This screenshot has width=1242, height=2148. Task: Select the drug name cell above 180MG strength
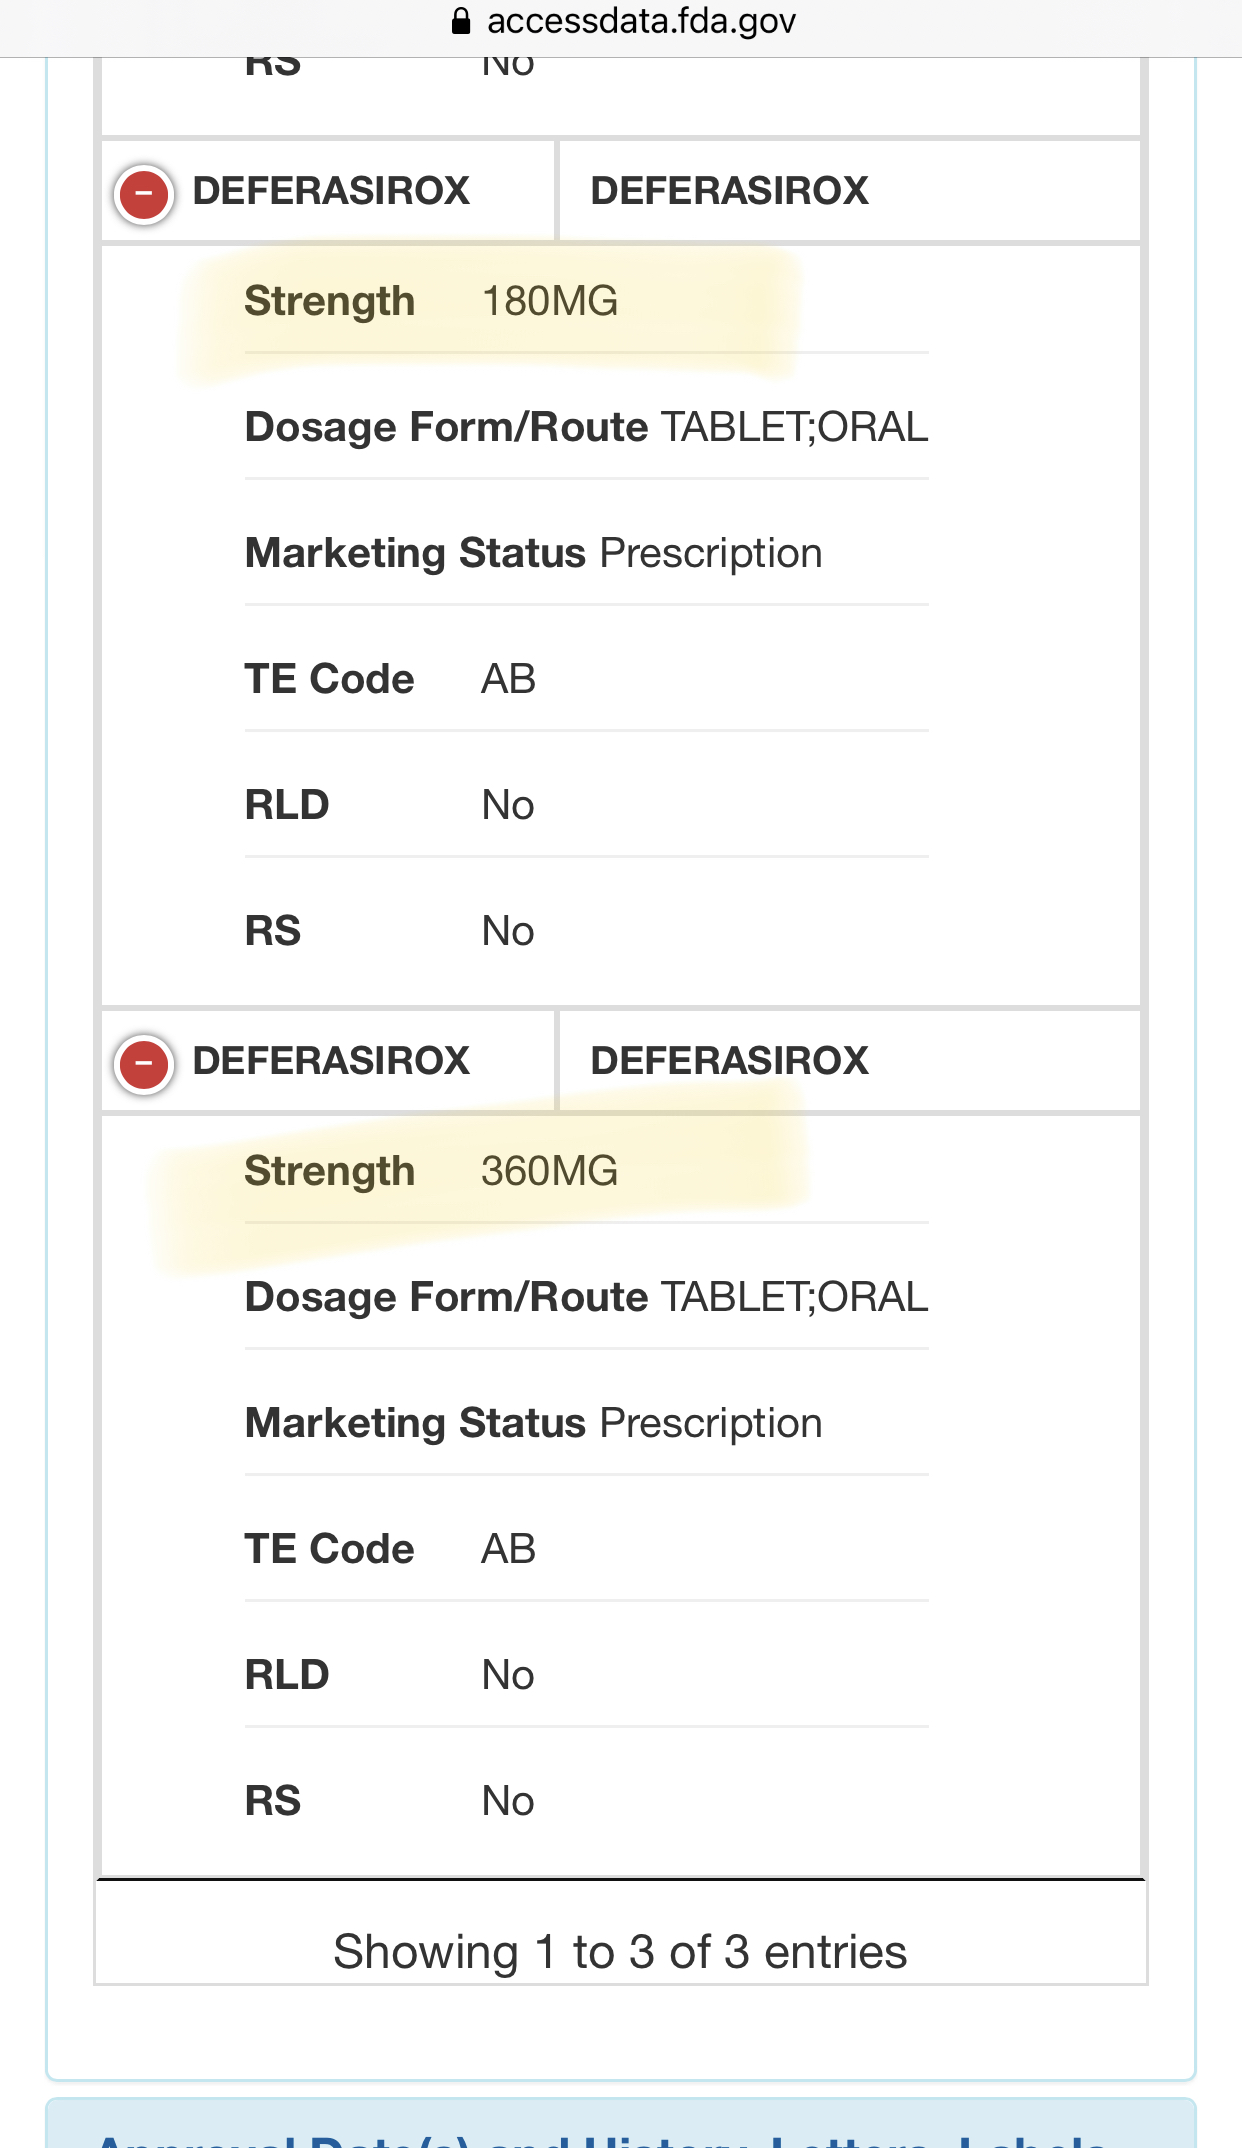coord(331,191)
